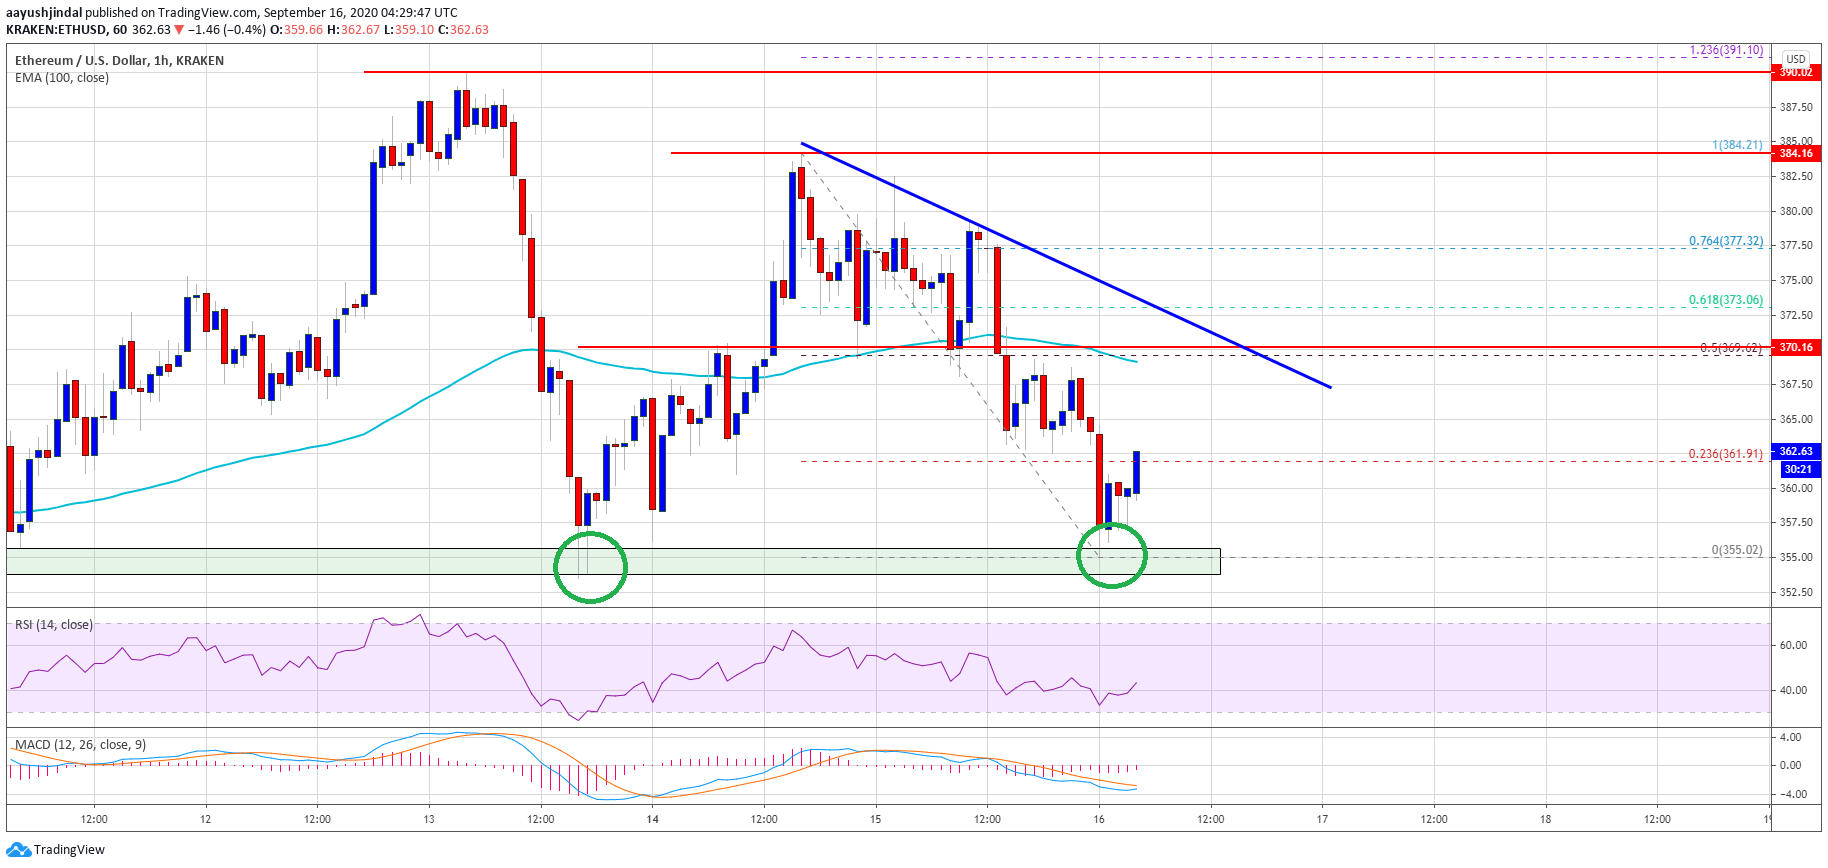Click the Fibonacci label 0.764(377.32)
The height and width of the screenshot is (868, 1828).
pos(1726,241)
